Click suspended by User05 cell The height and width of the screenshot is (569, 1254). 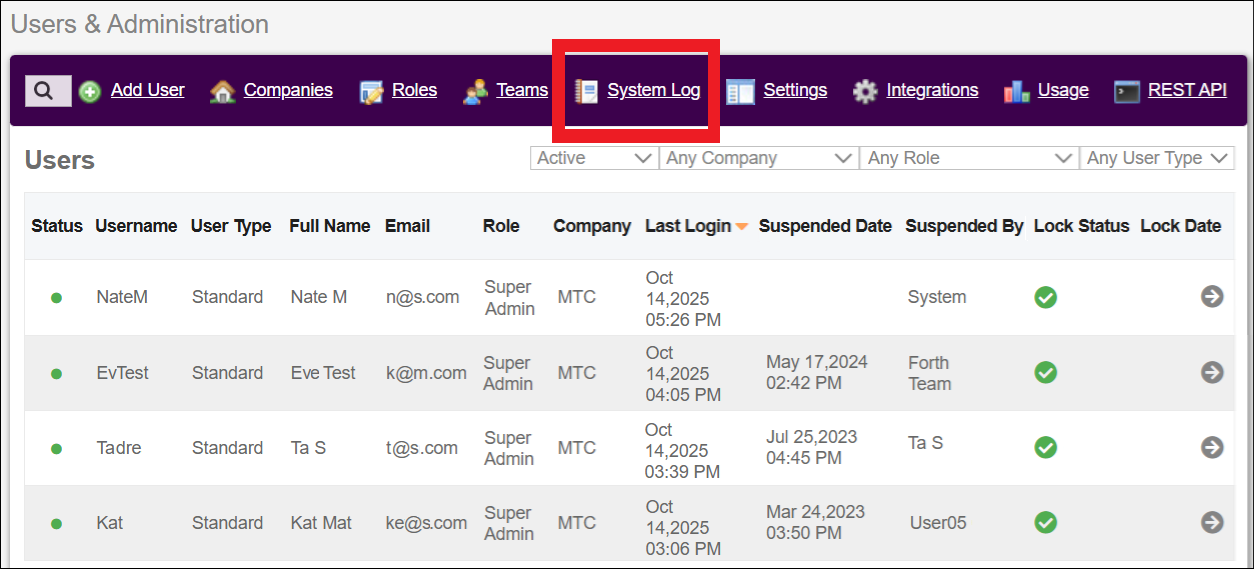pos(938,522)
